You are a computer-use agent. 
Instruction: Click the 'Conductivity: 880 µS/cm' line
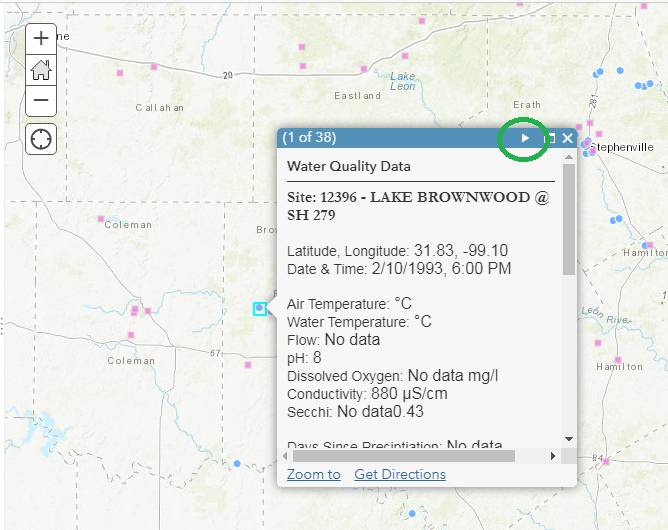point(367,394)
